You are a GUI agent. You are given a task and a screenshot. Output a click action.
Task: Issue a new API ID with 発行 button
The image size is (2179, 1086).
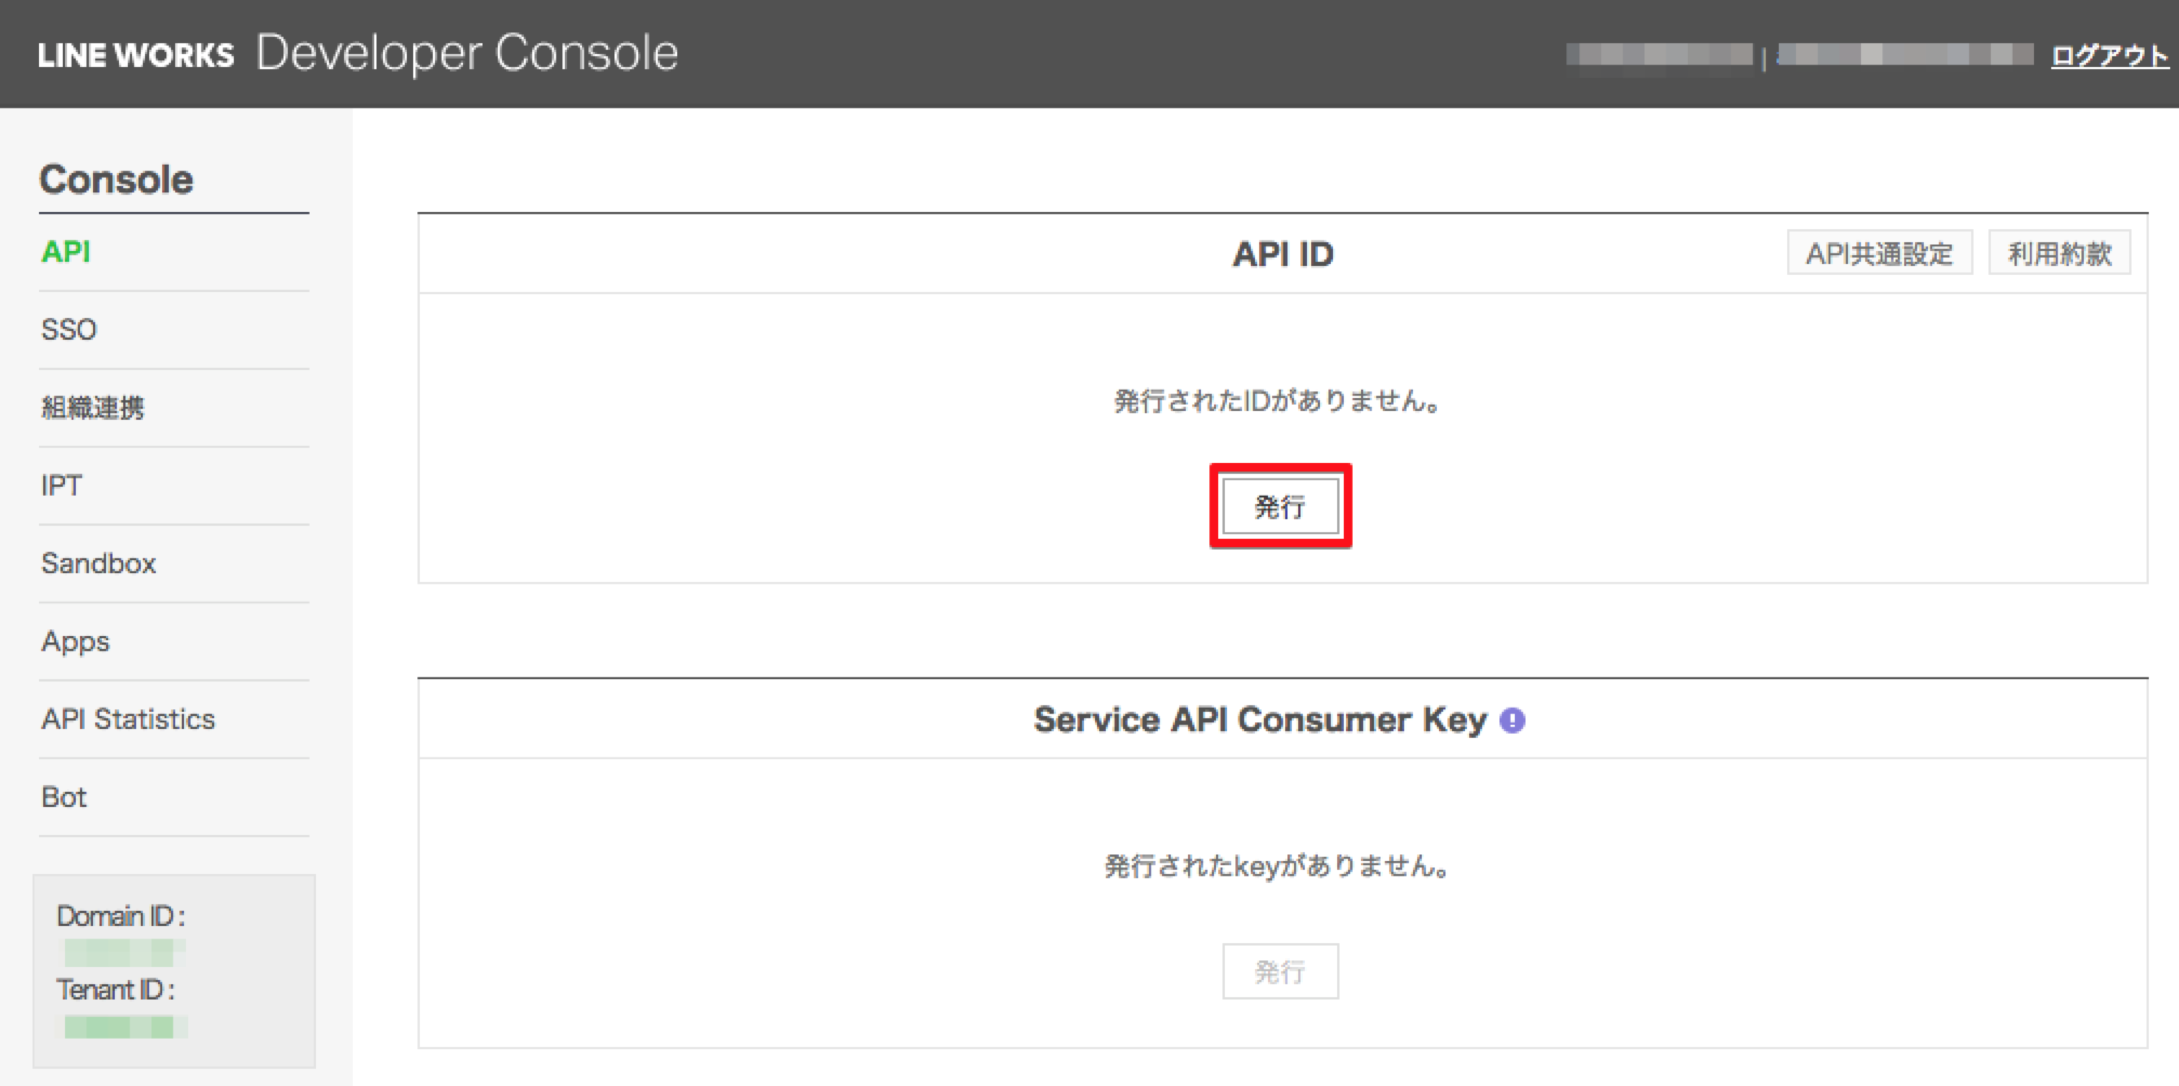click(1281, 507)
